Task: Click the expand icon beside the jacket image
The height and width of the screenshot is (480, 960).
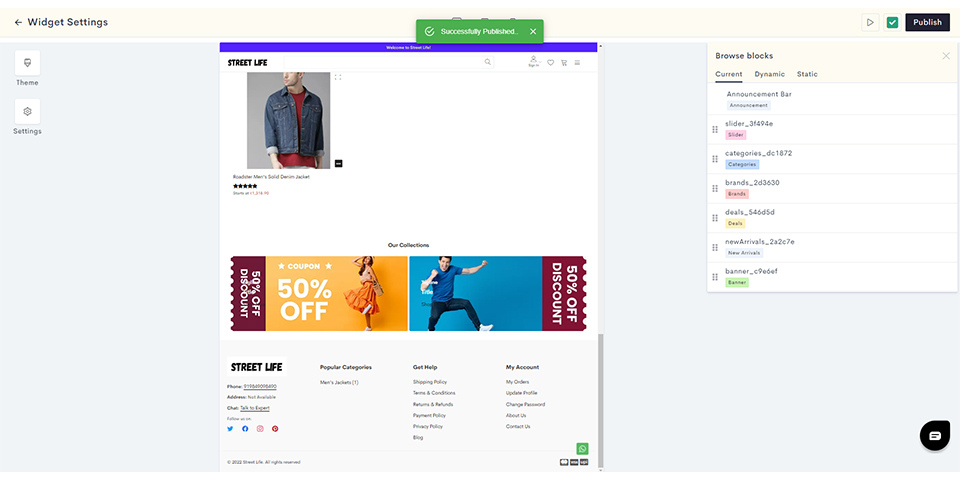Action: [x=338, y=77]
